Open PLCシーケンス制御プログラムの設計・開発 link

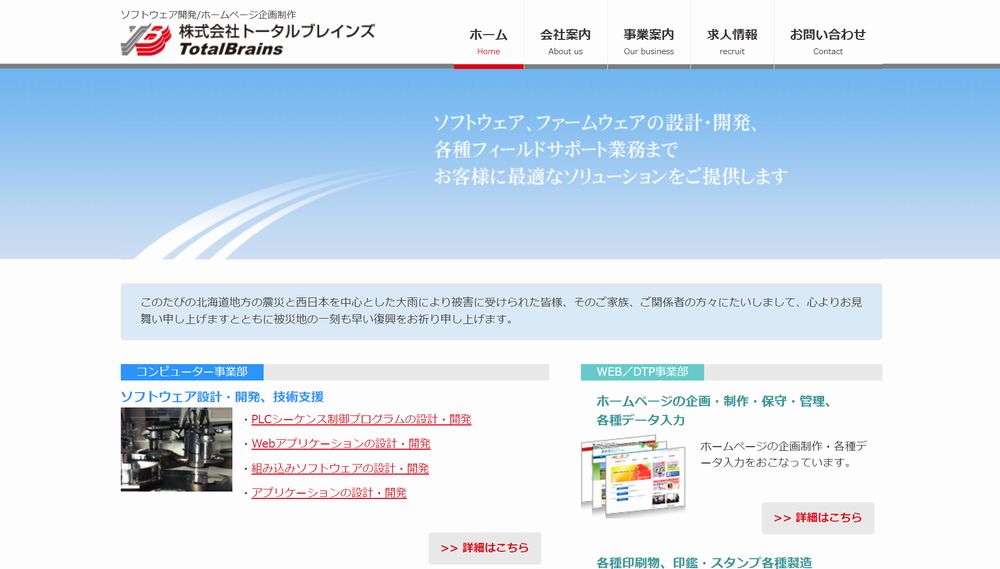pos(361,419)
